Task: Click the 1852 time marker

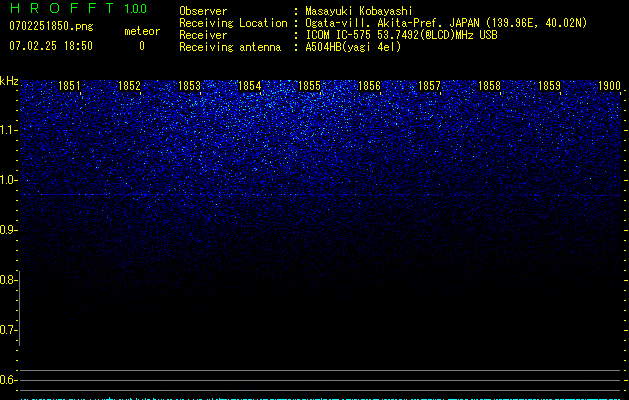Action: tap(129, 86)
